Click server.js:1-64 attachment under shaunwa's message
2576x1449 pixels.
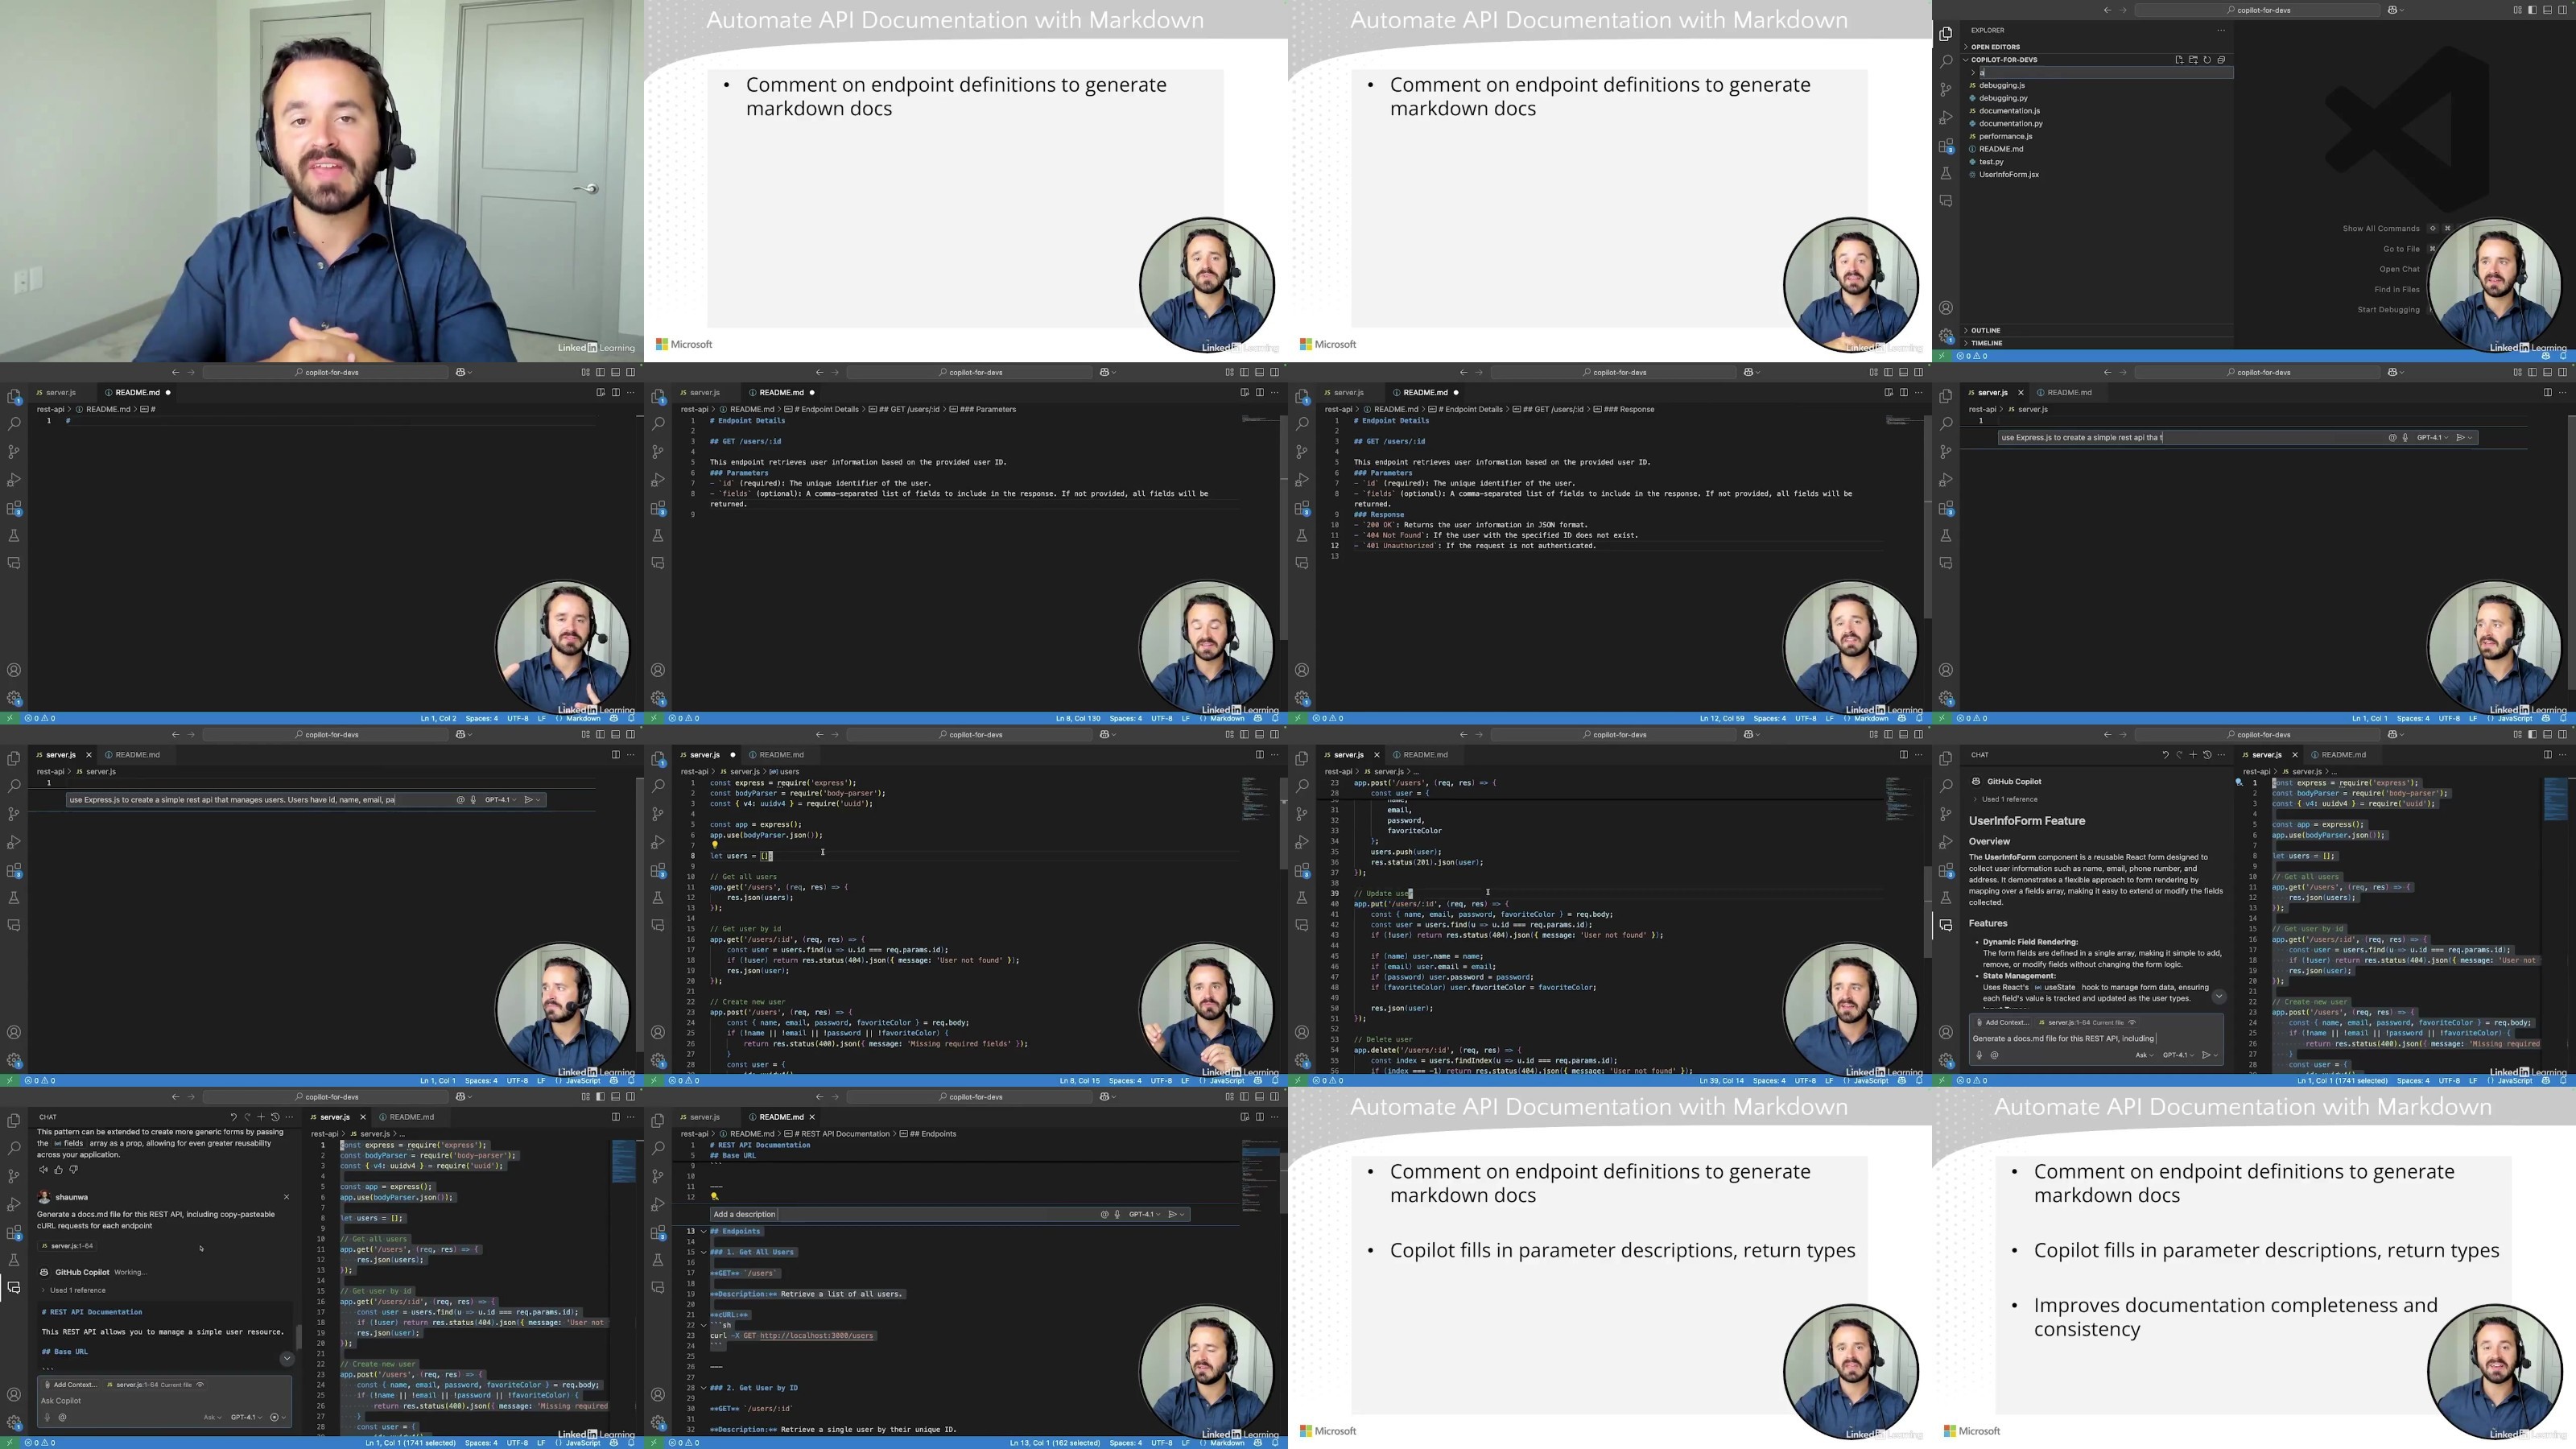pyautogui.click(x=67, y=1246)
